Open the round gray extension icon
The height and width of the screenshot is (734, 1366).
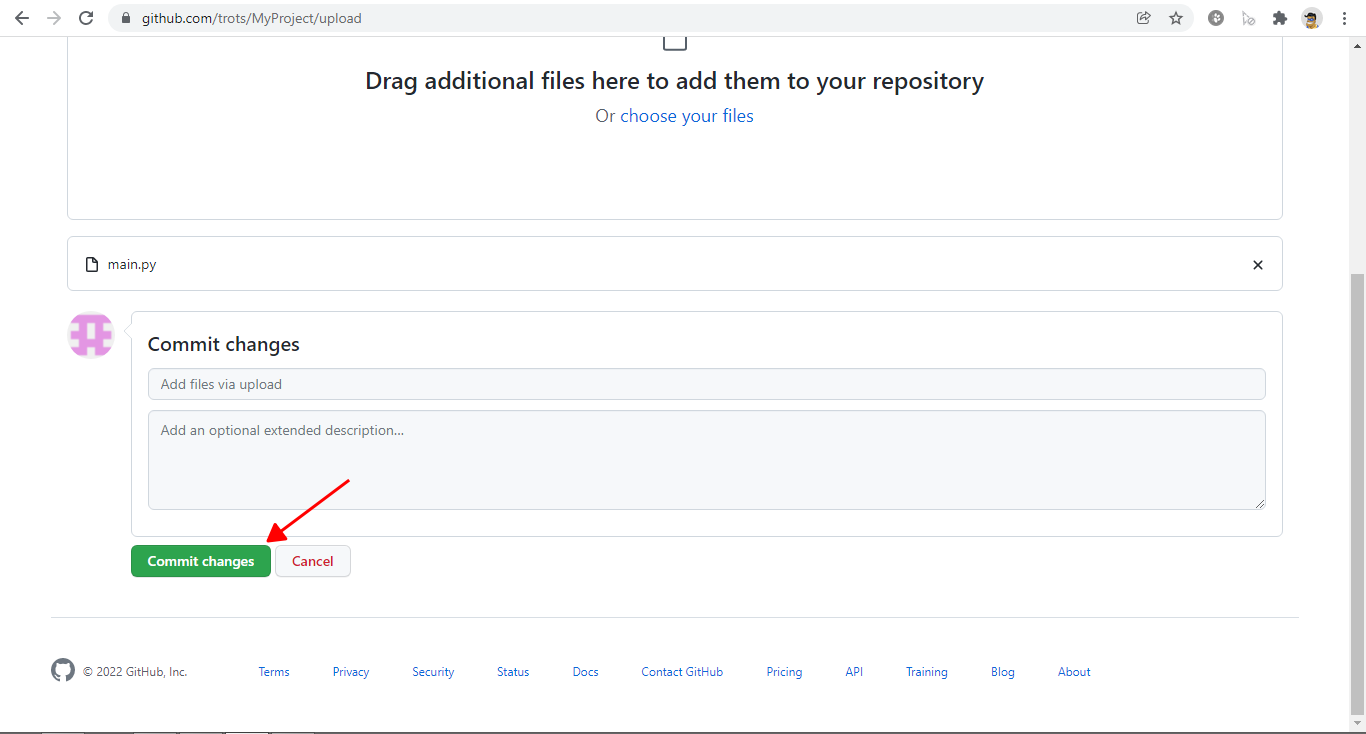pos(1216,18)
